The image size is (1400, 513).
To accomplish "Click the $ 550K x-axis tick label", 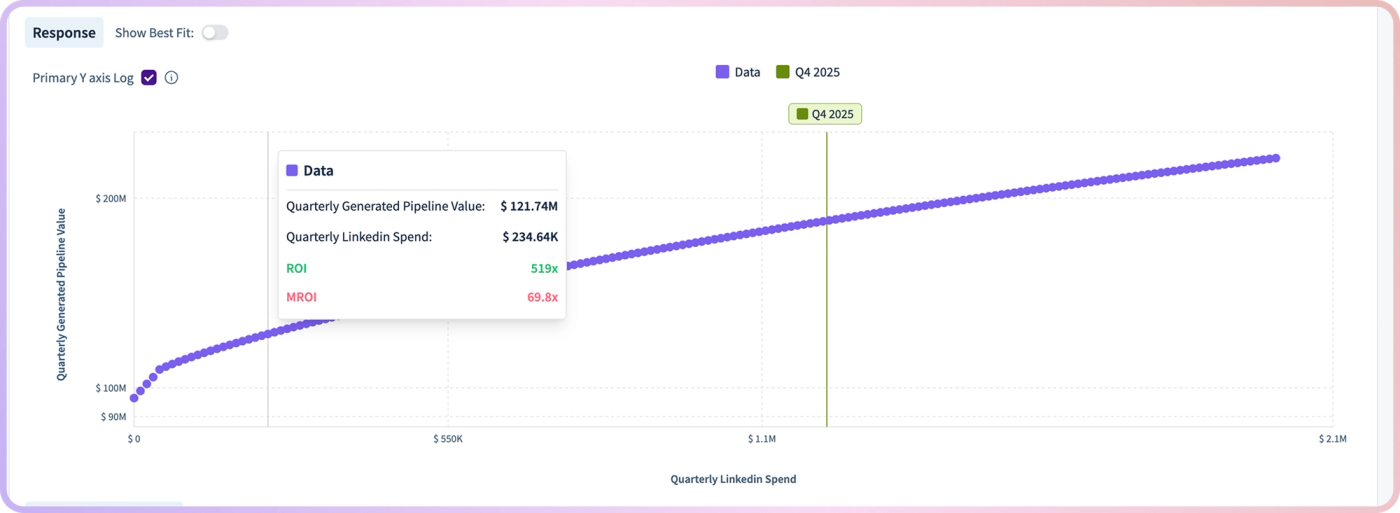I will [448, 439].
